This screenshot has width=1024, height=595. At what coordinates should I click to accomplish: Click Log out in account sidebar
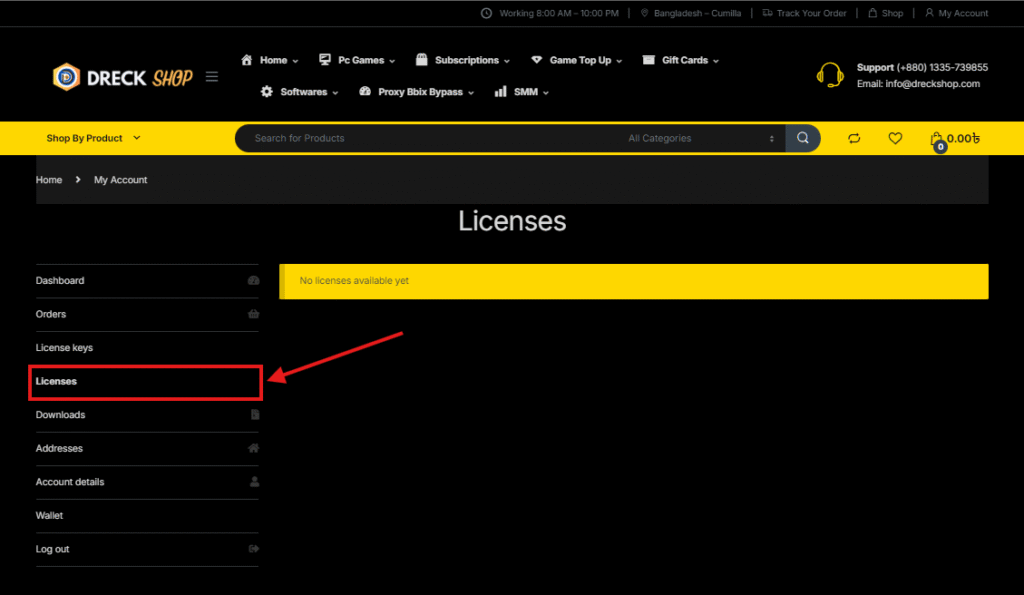coord(148,549)
